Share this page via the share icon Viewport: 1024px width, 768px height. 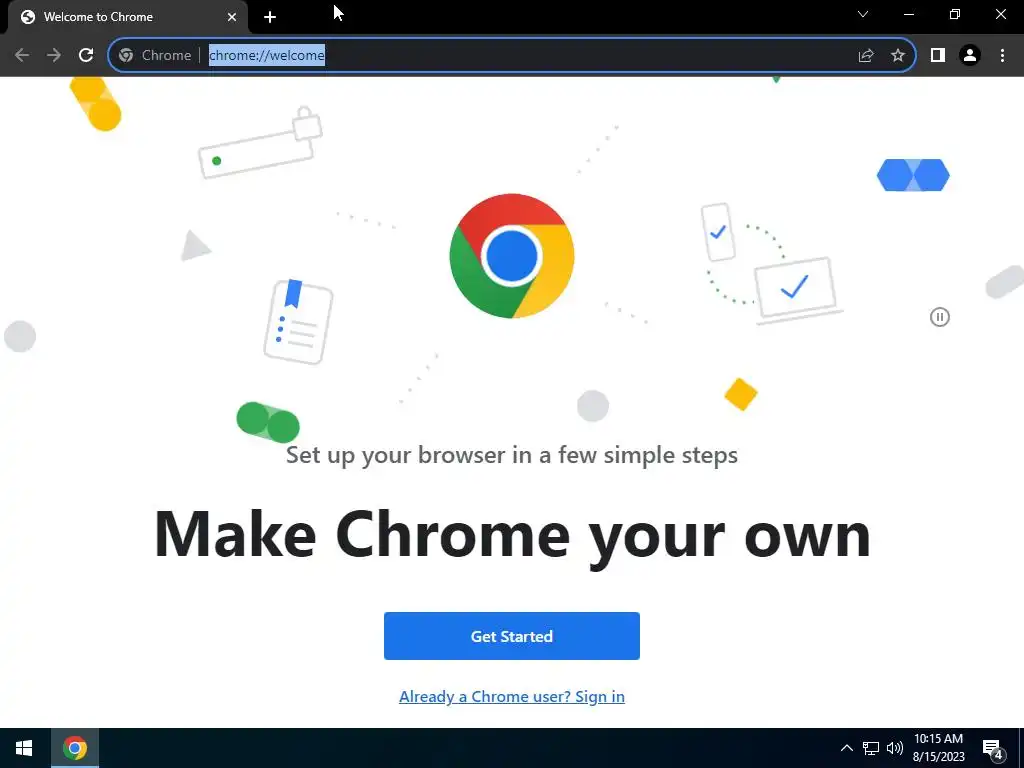click(x=866, y=56)
